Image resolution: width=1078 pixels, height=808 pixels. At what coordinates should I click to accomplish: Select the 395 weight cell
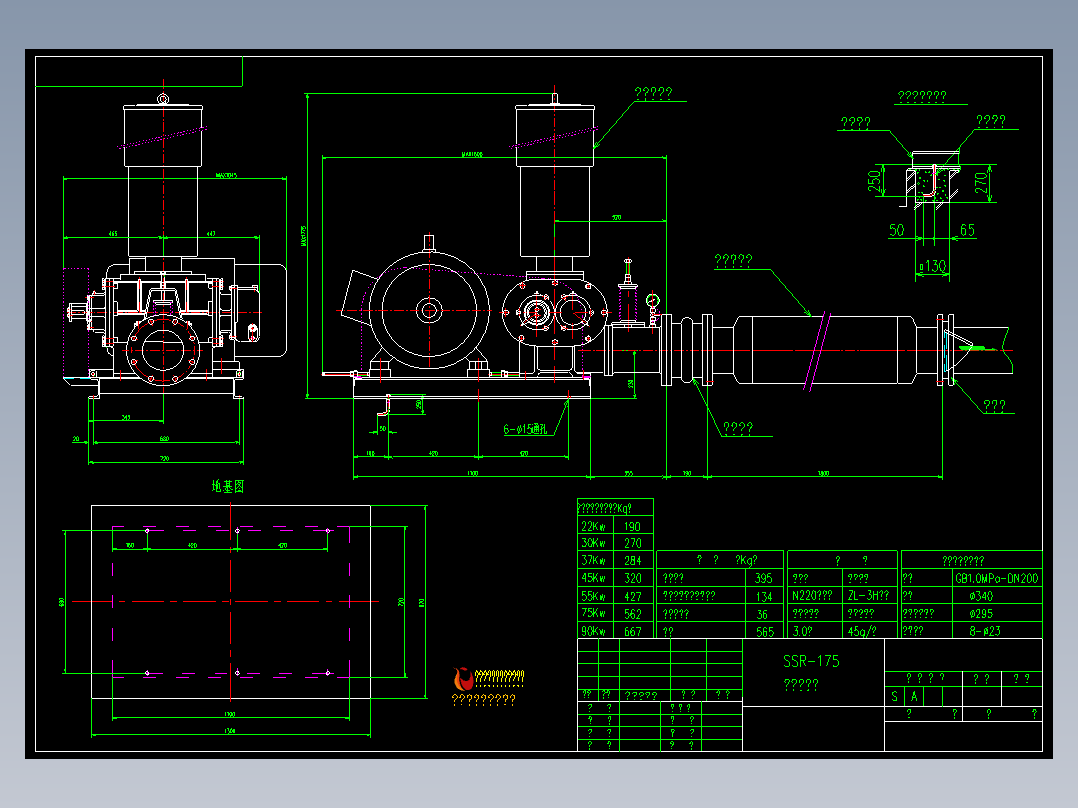(x=764, y=578)
